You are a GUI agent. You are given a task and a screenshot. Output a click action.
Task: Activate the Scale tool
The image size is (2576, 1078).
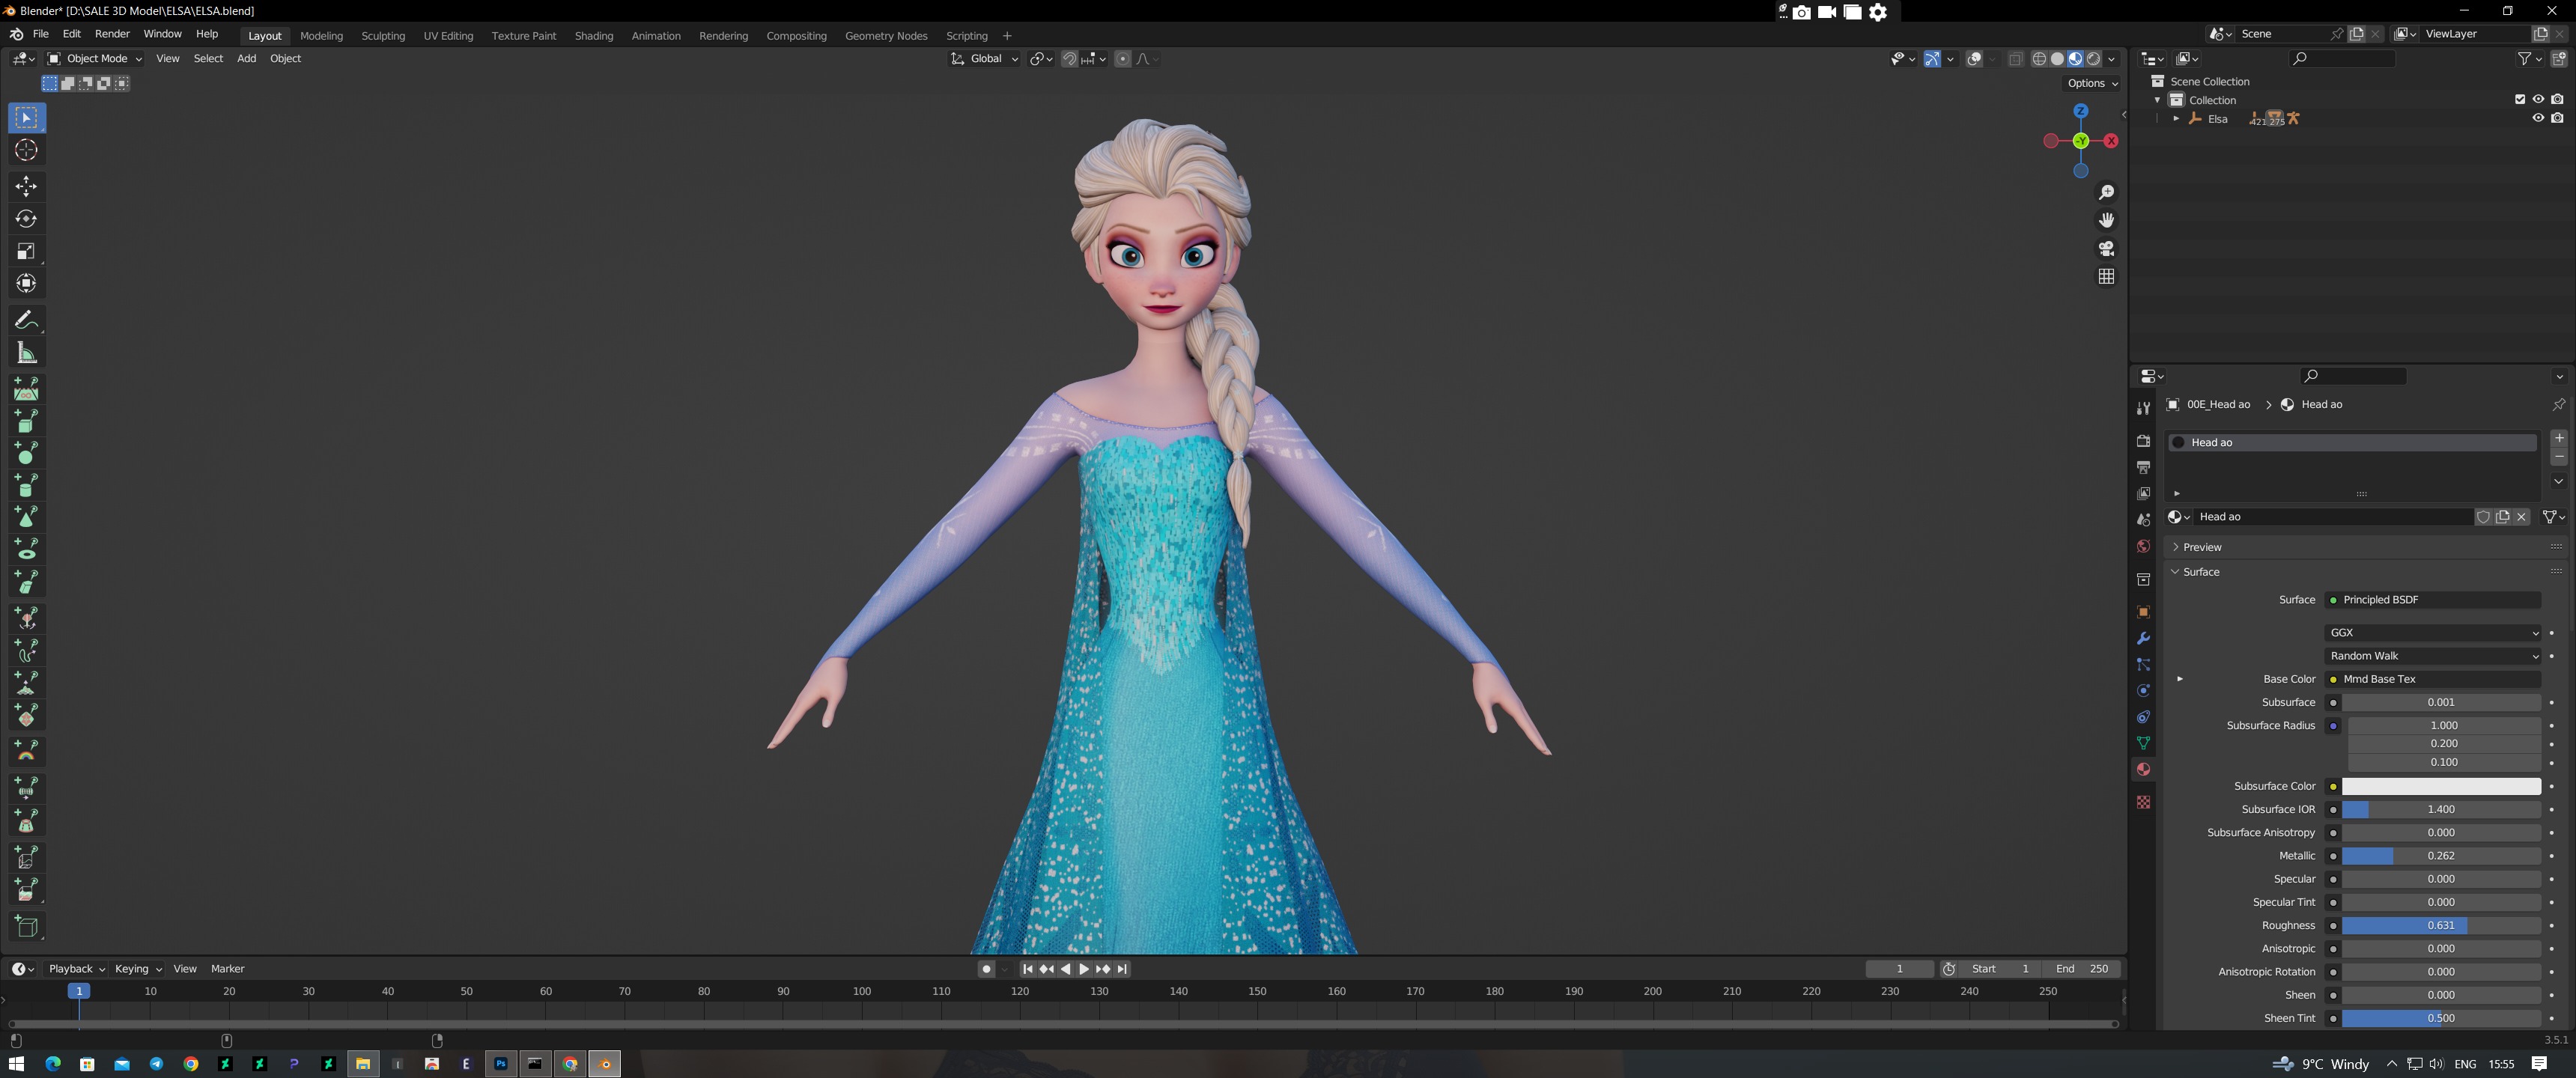(26, 251)
